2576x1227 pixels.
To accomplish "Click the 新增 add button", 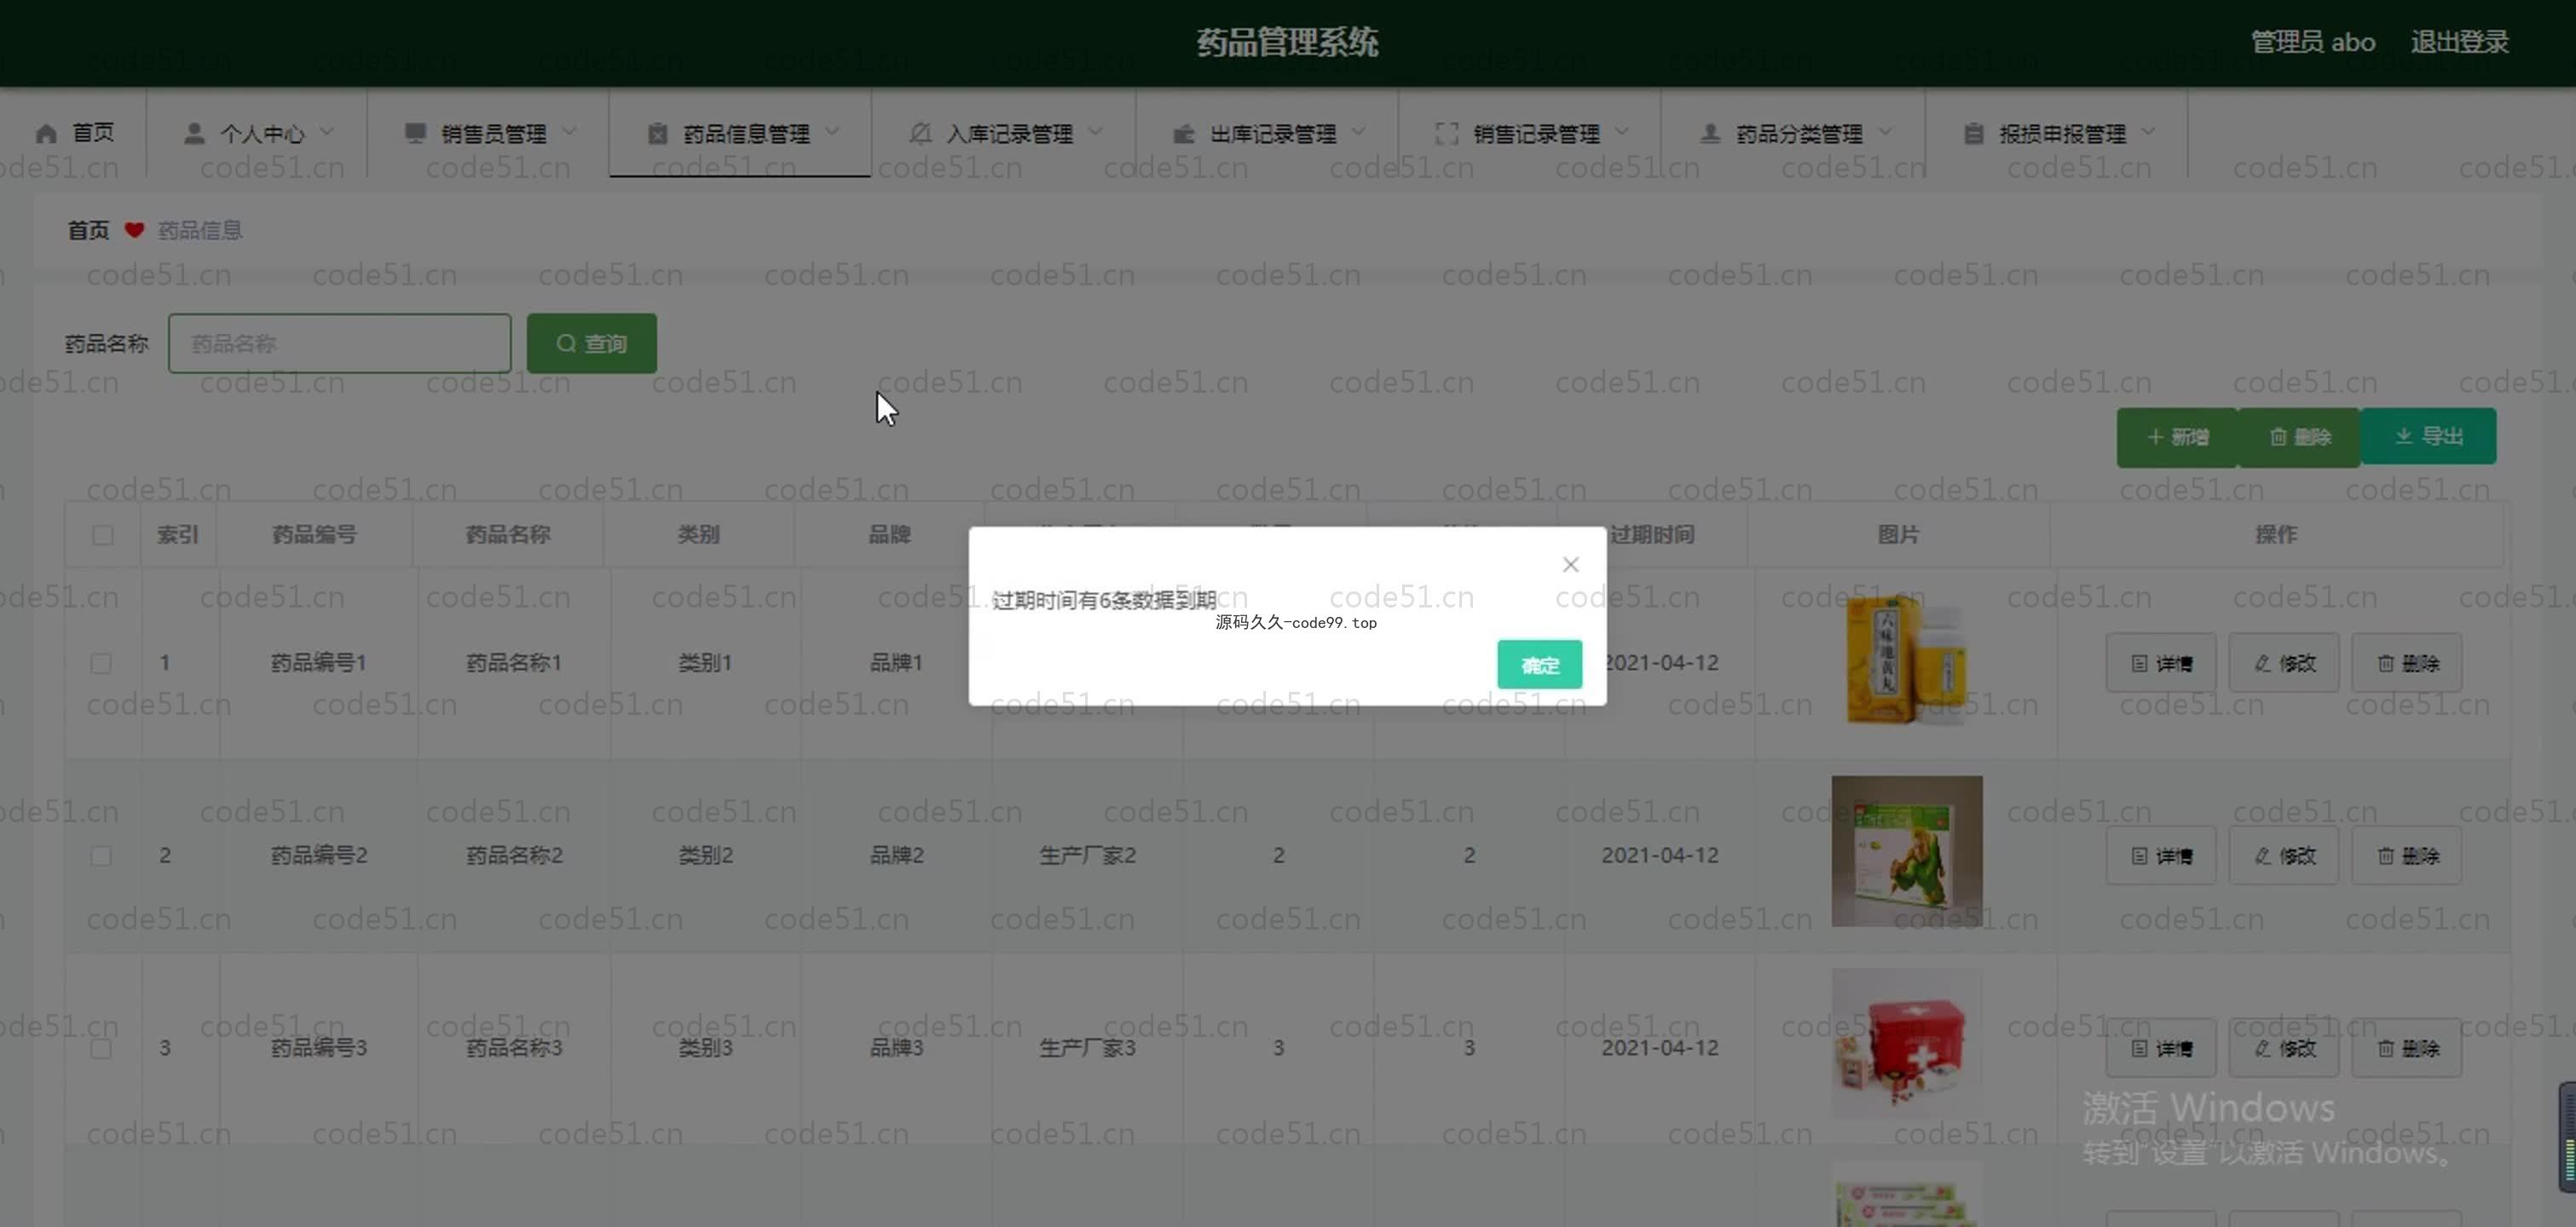I will [x=2177, y=437].
